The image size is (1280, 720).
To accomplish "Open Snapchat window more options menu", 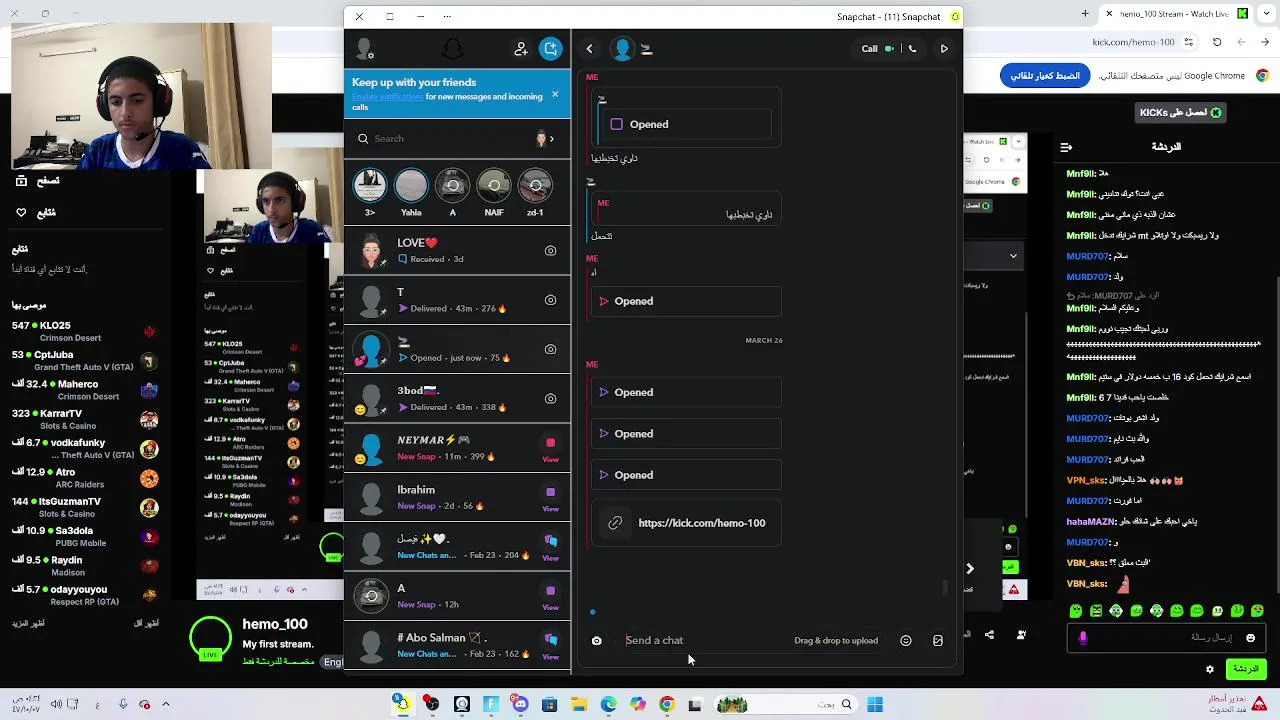I will [x=447, y=16].
